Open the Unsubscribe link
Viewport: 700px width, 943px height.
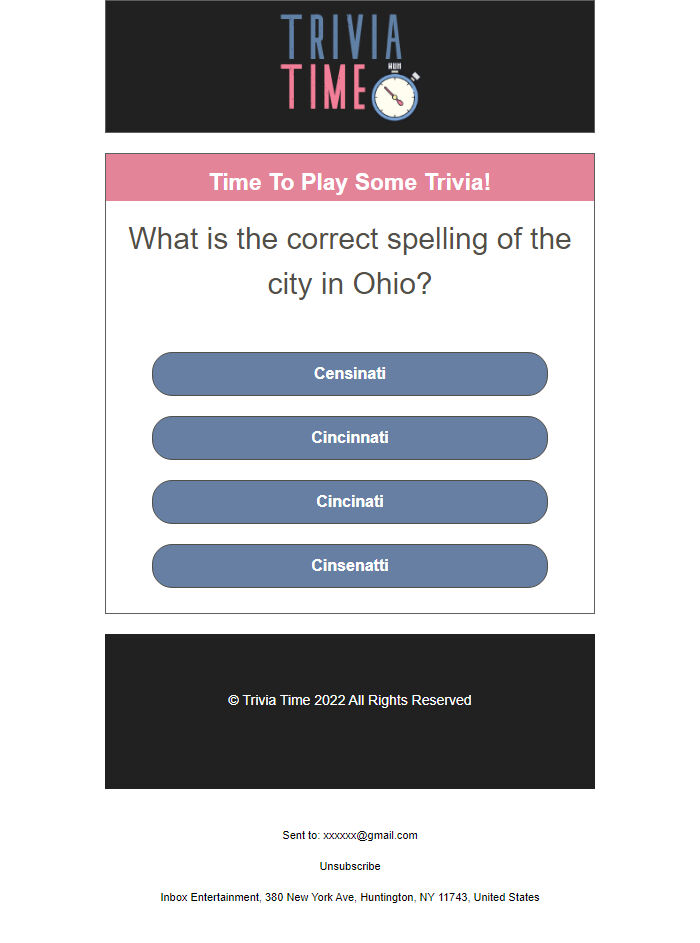pyautogui.click(x=349, y=866)
